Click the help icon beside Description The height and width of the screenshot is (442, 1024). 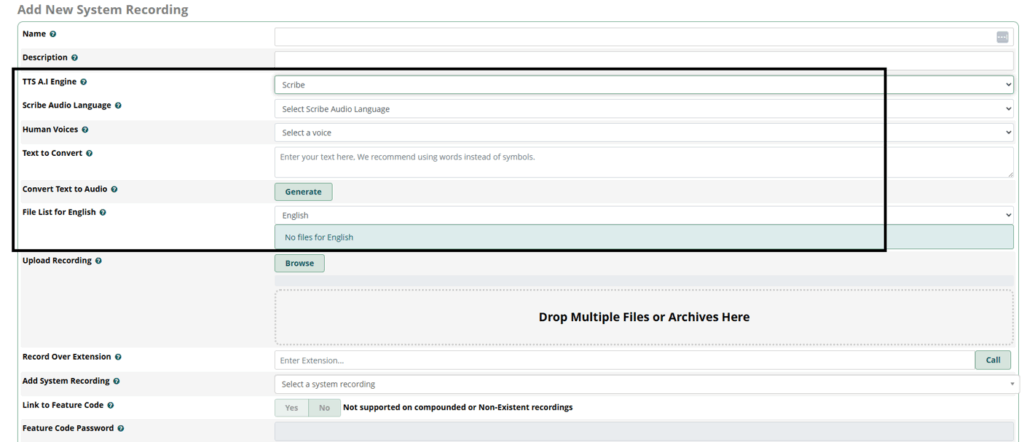[x=75, y=58]
